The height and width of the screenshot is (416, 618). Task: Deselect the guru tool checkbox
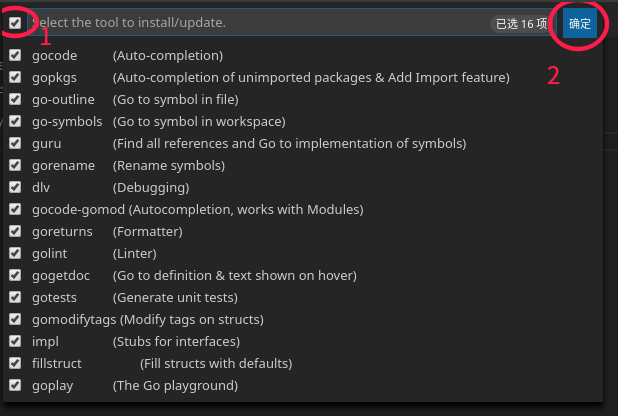(15, 143)
